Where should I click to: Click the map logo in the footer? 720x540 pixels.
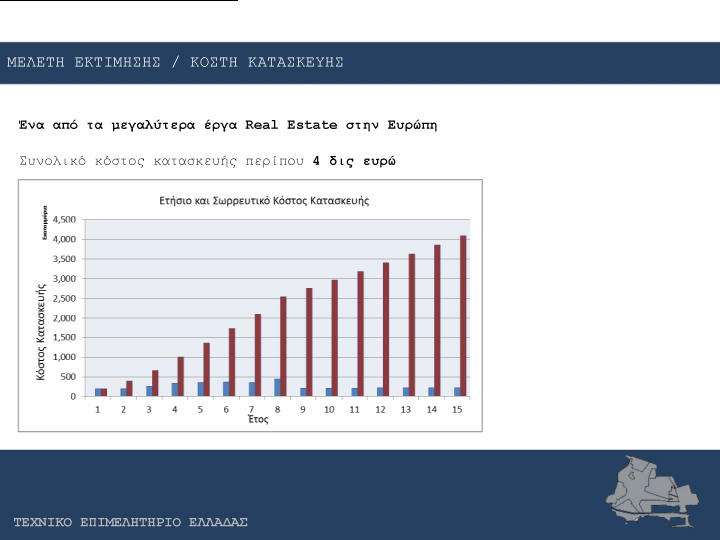(x=648, y=490)
